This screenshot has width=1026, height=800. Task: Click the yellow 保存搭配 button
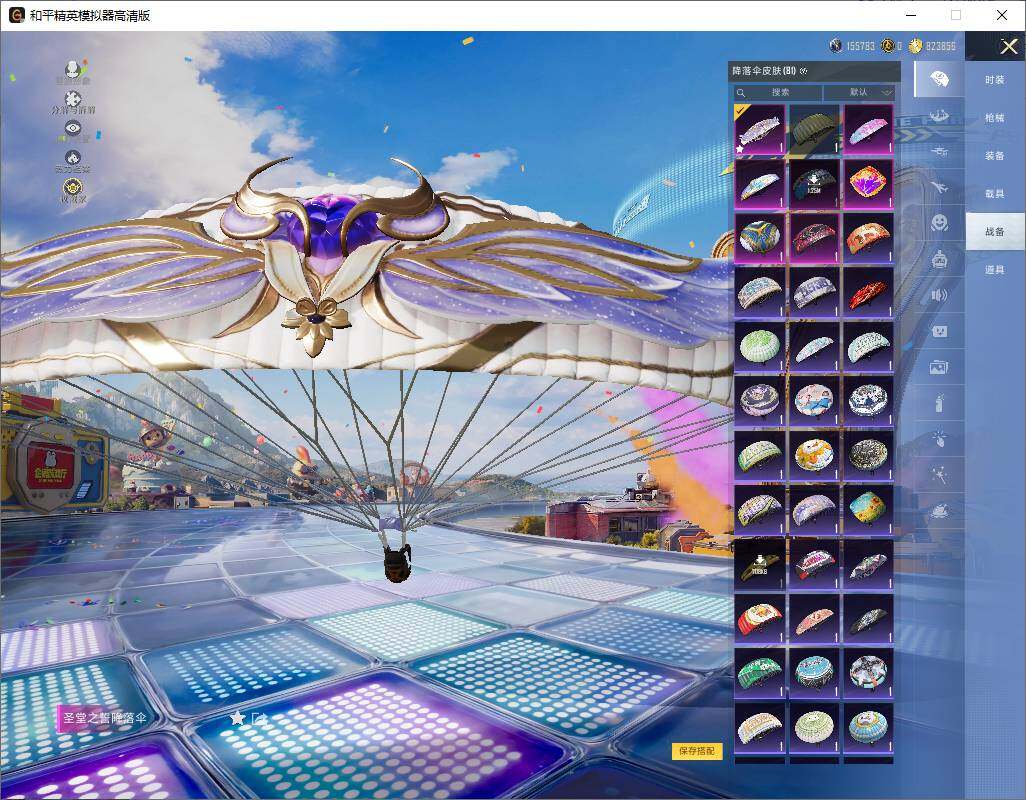[697, 751]
